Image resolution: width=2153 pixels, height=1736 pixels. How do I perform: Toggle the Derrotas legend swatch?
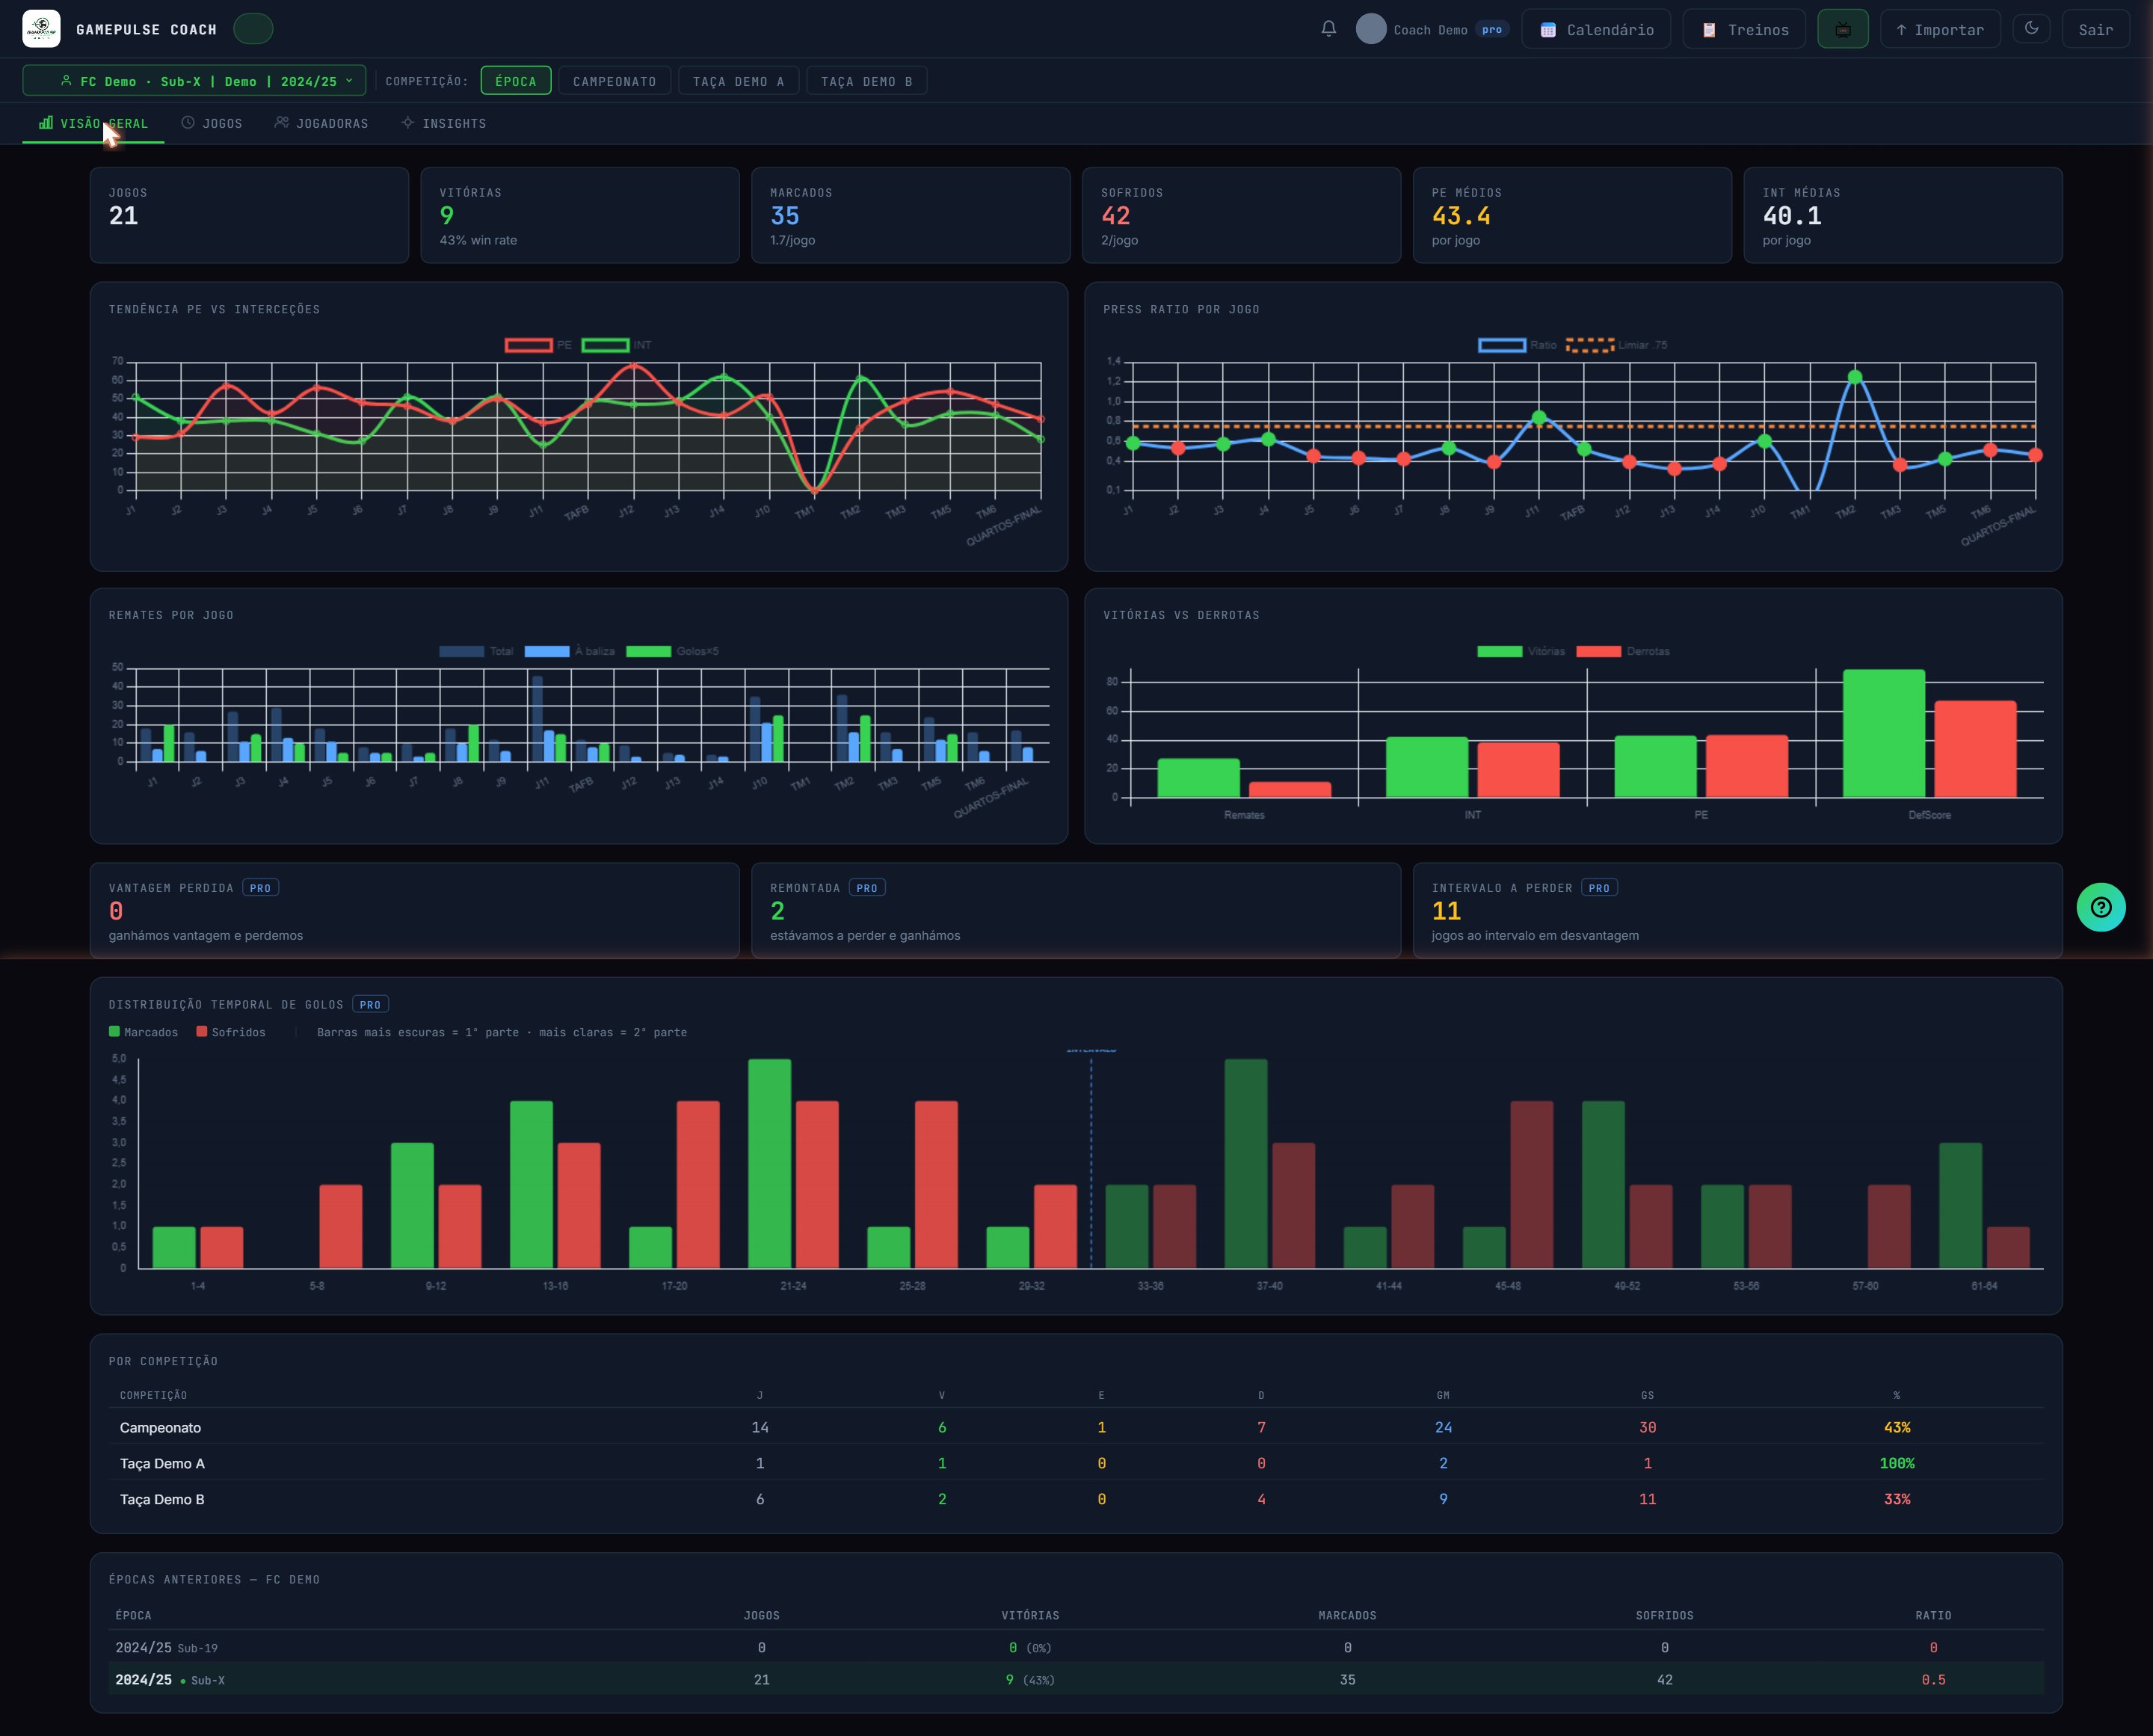tap(1598, 651)
